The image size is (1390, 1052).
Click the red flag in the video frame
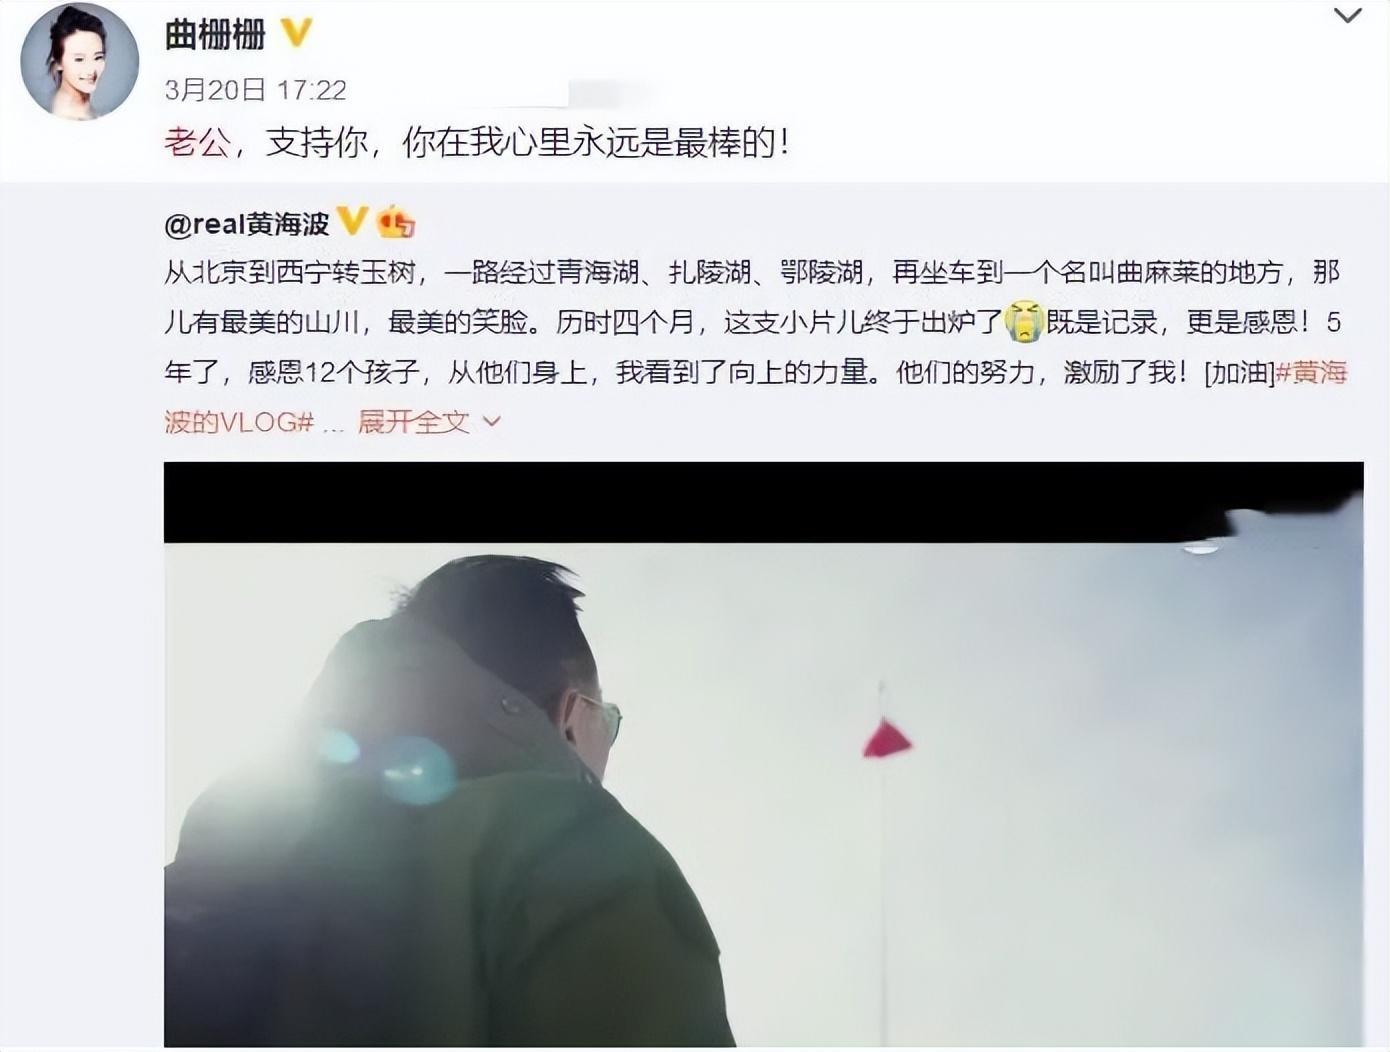coord(887,740)
